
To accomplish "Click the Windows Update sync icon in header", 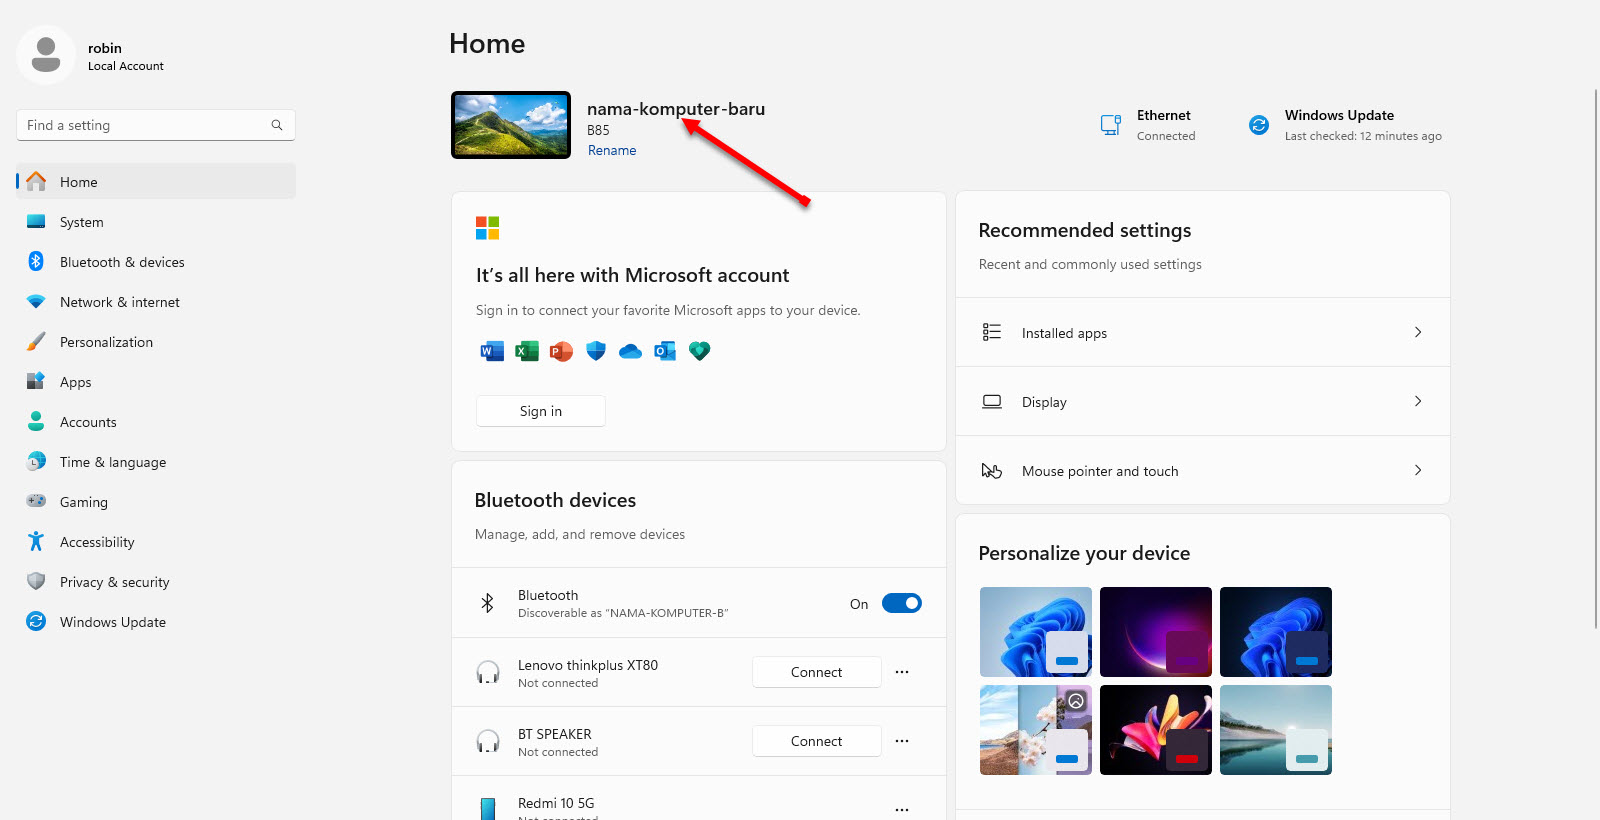I will tap(1259, 125).
